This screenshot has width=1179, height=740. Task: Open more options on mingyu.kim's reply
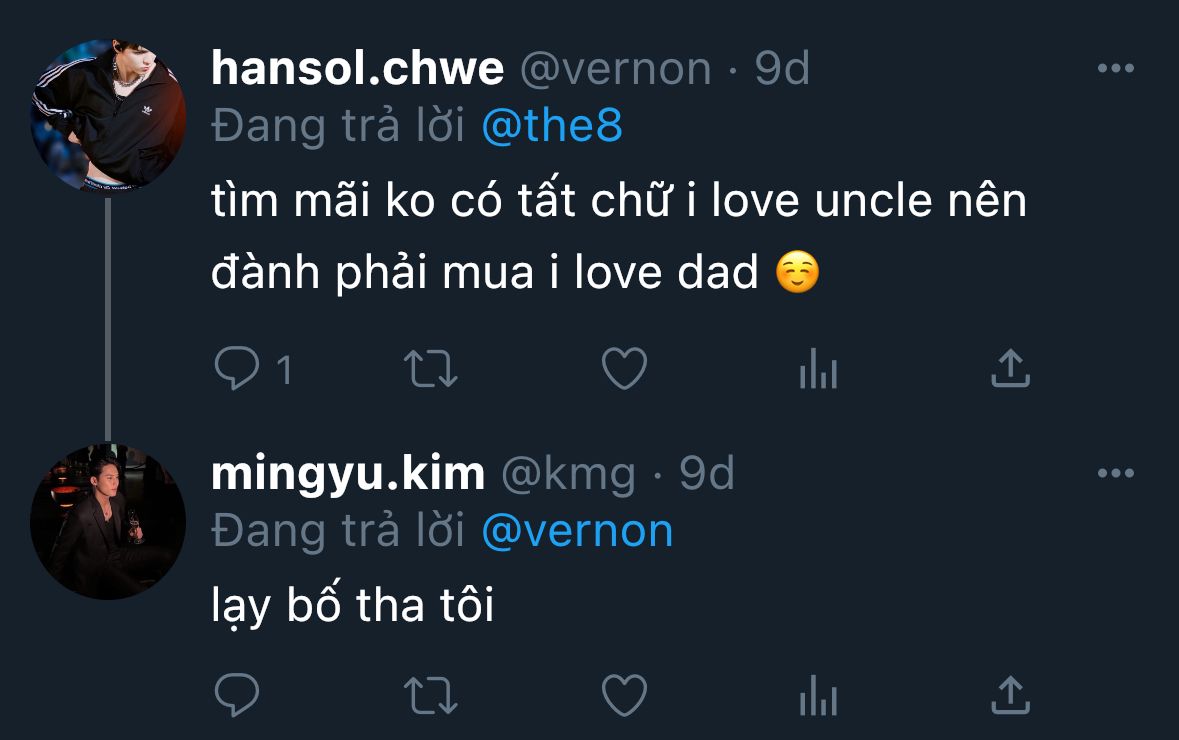click(1115, 473)
